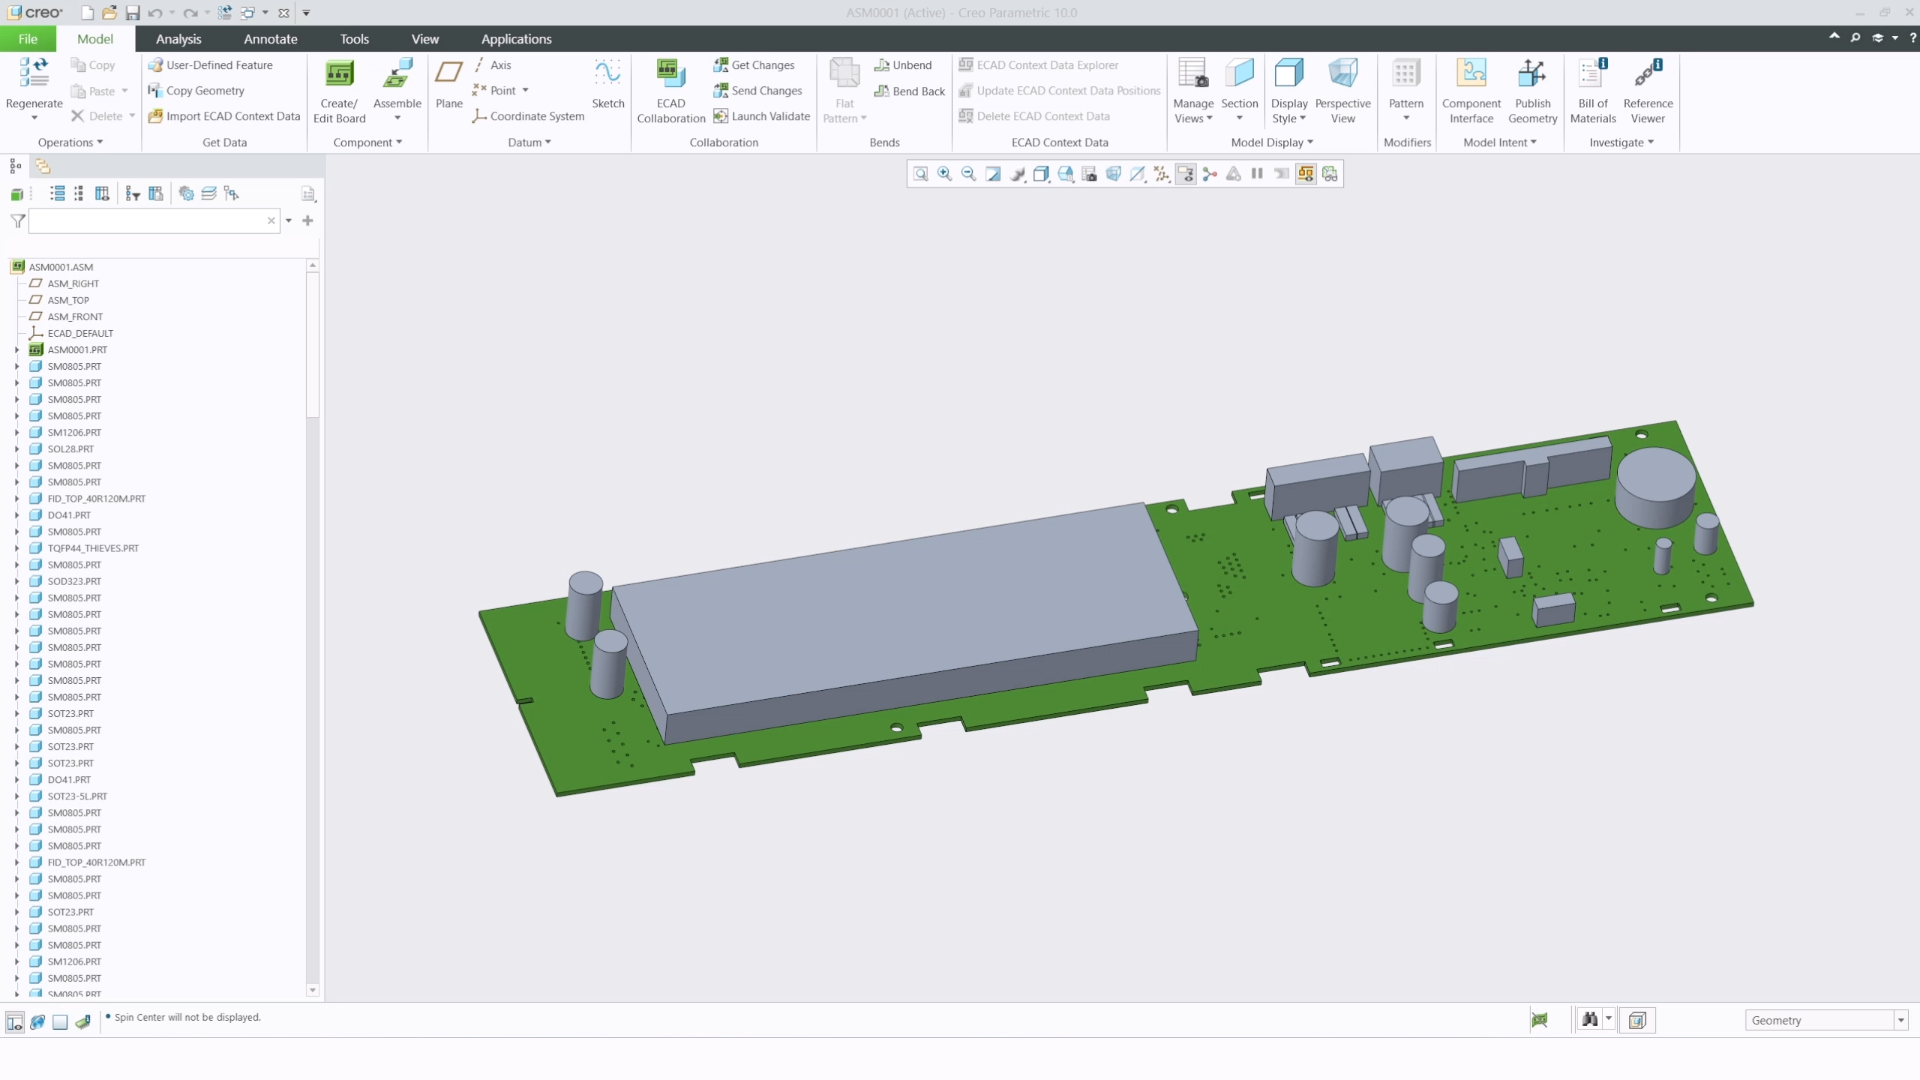The height and width of the screenshot is (1080, 1920).
Task: Click the Repaint icon in graphics toolbar
Action: coord(993,174)
